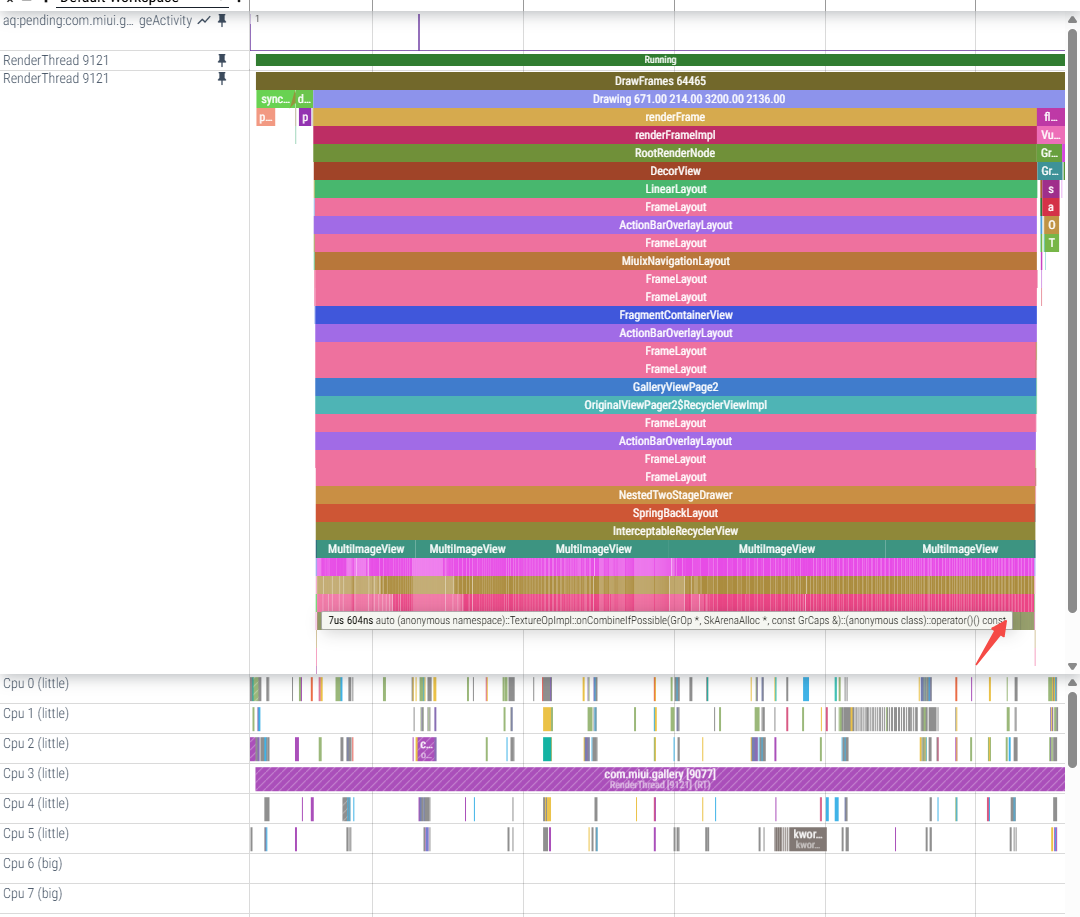1080x917 pixels.
Task: Click the green Gr... slice beside RootRenderNode
Action: point(1050,153)
